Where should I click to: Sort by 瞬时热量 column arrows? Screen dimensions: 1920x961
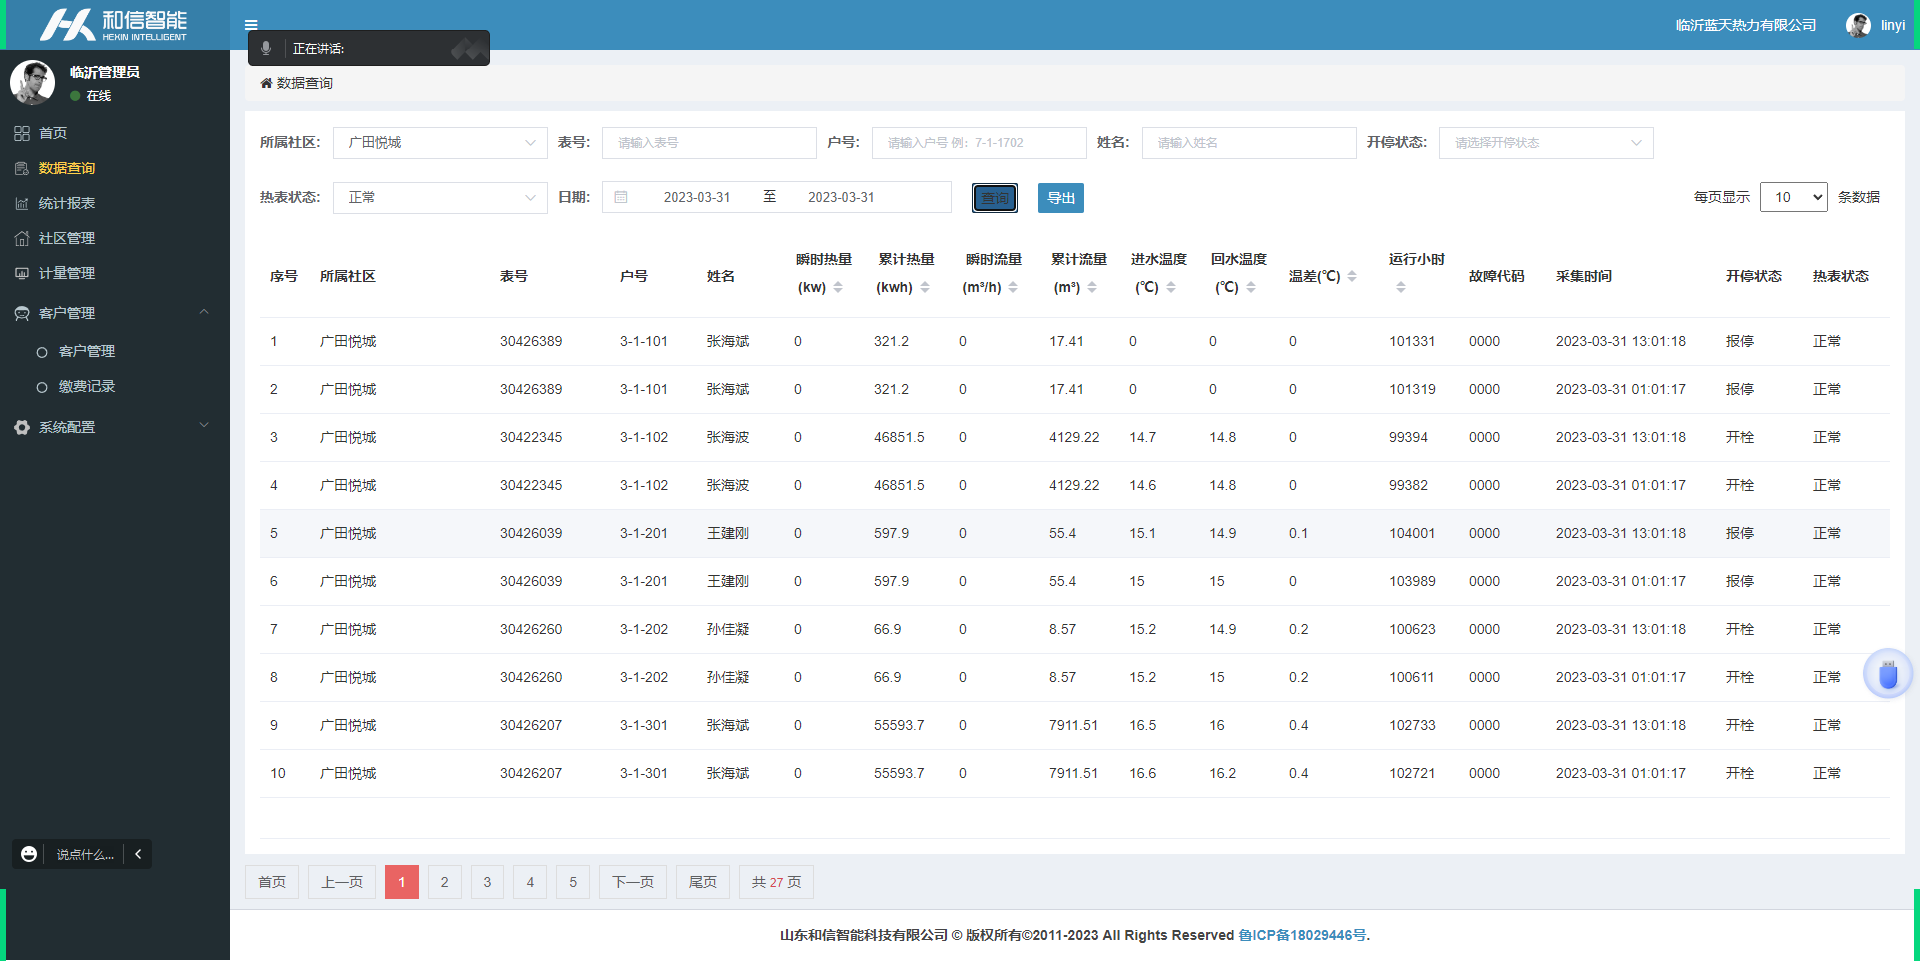click(x=838, y=287)
